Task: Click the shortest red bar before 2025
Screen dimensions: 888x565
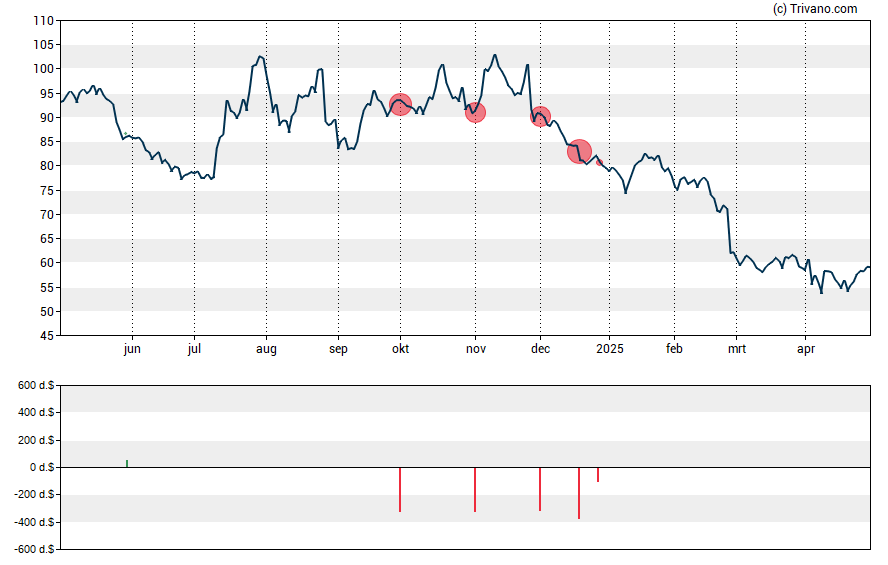Action: point(598,475)
